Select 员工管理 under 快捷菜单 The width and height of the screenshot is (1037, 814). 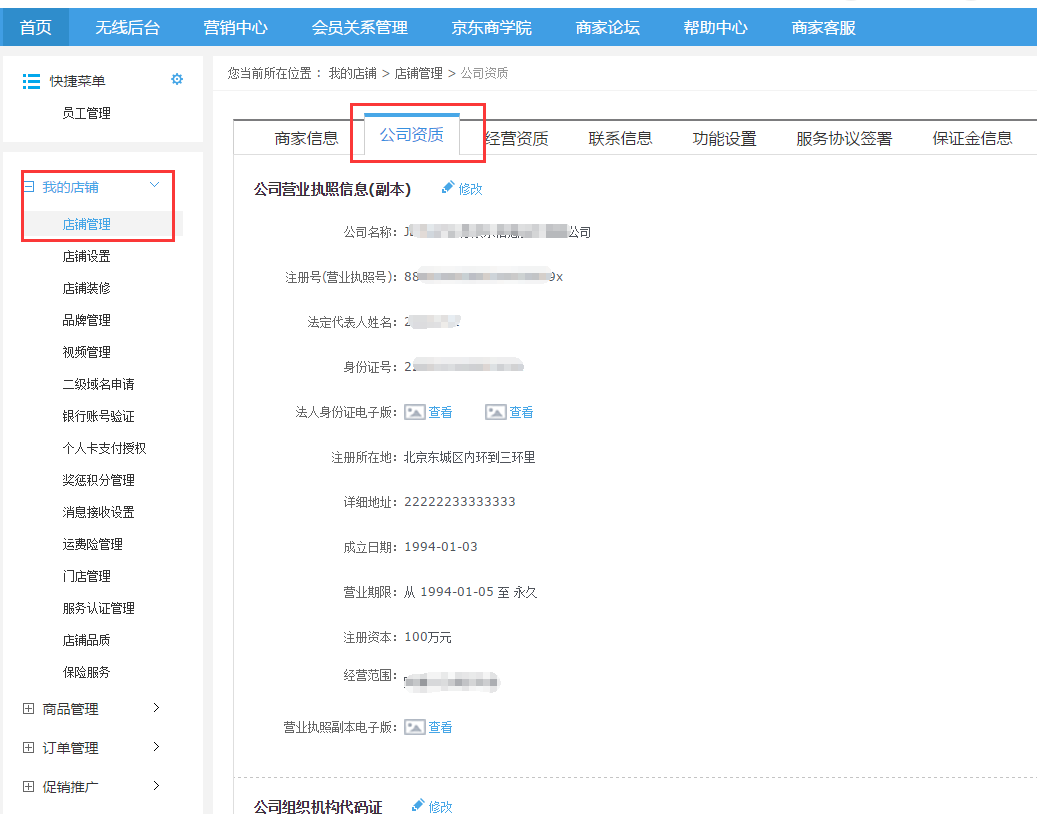coord(86,113)
